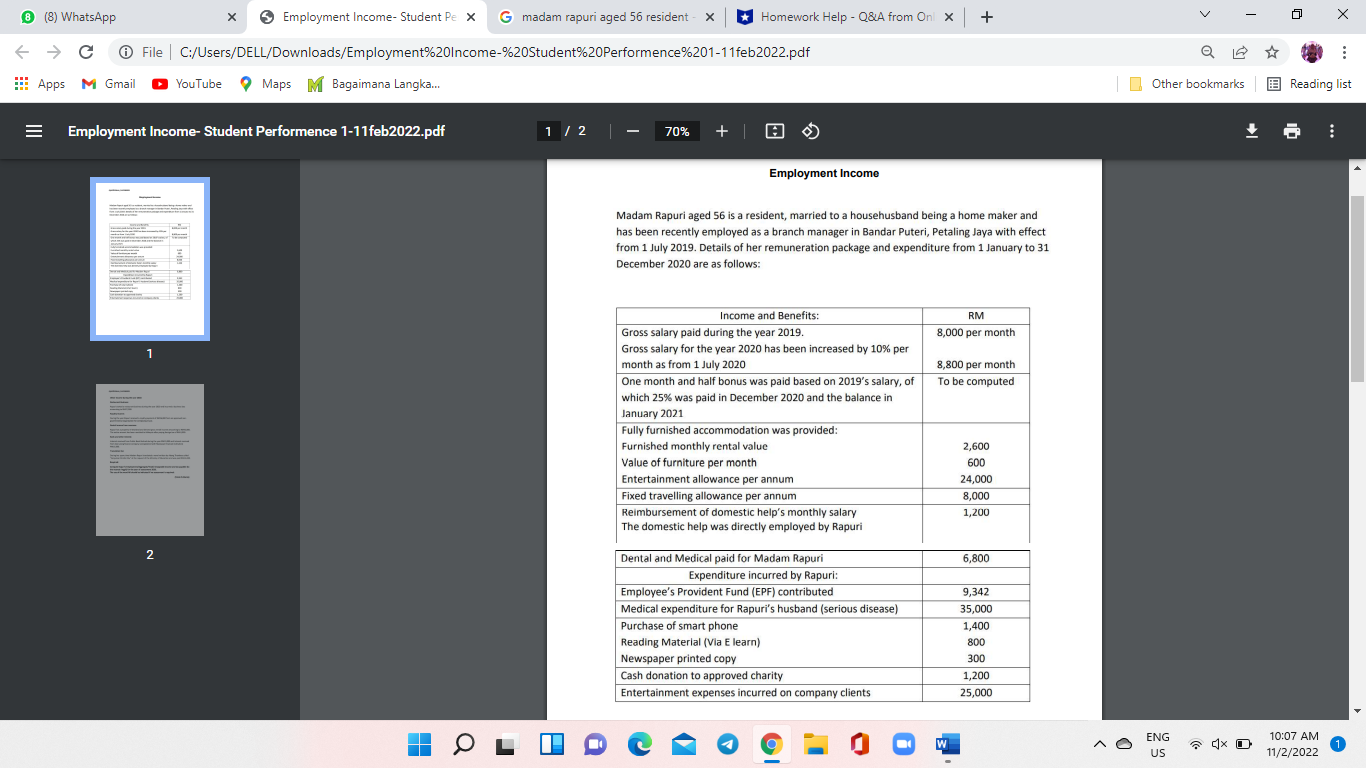The image size is (1366, 768).
Task: Open the PDF more options menu
Action: click(1330, 130)
